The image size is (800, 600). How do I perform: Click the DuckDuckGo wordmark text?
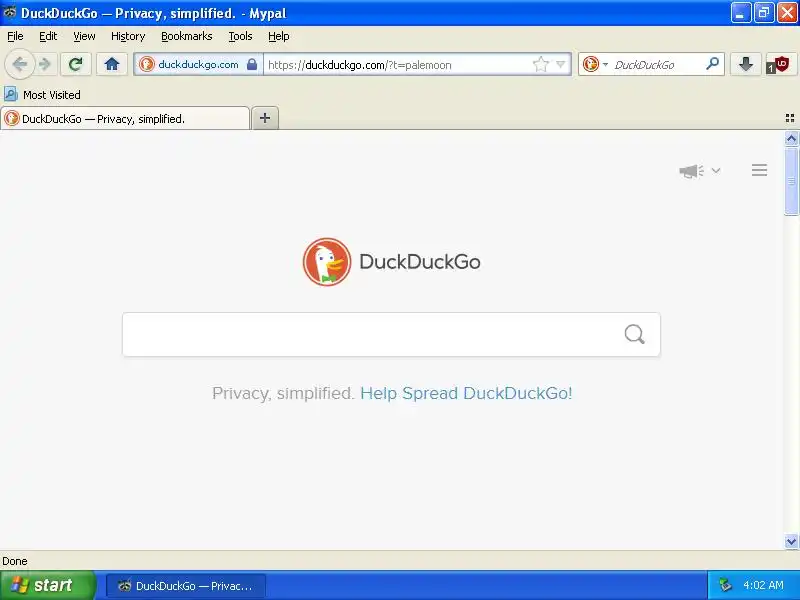pyautogui.click(x=420, y=262)
